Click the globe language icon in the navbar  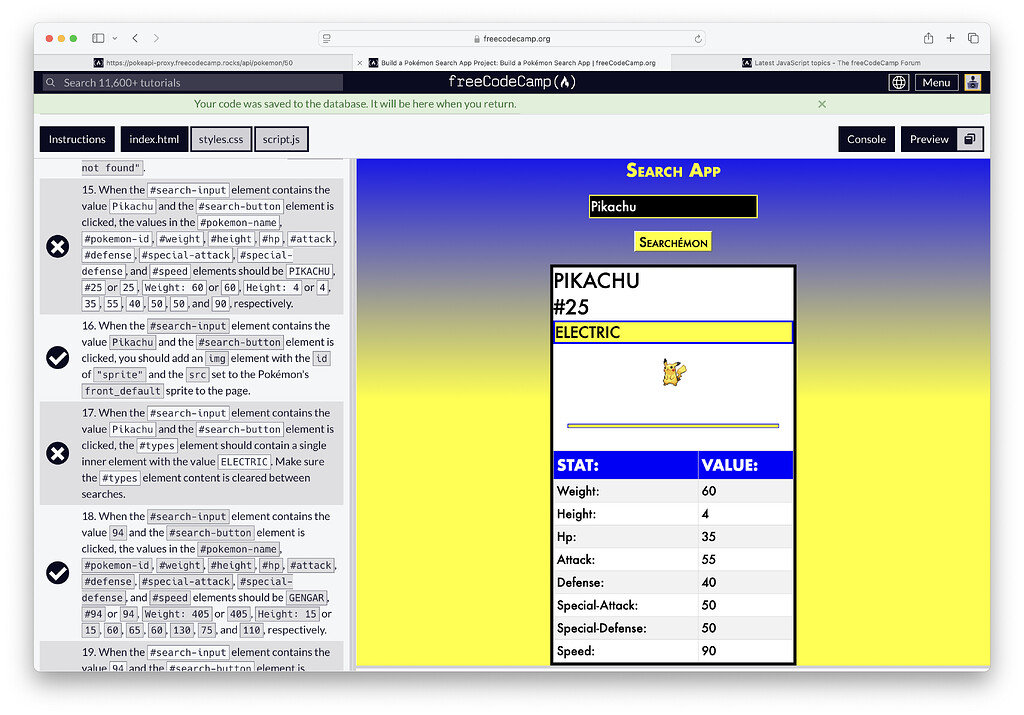898,82
